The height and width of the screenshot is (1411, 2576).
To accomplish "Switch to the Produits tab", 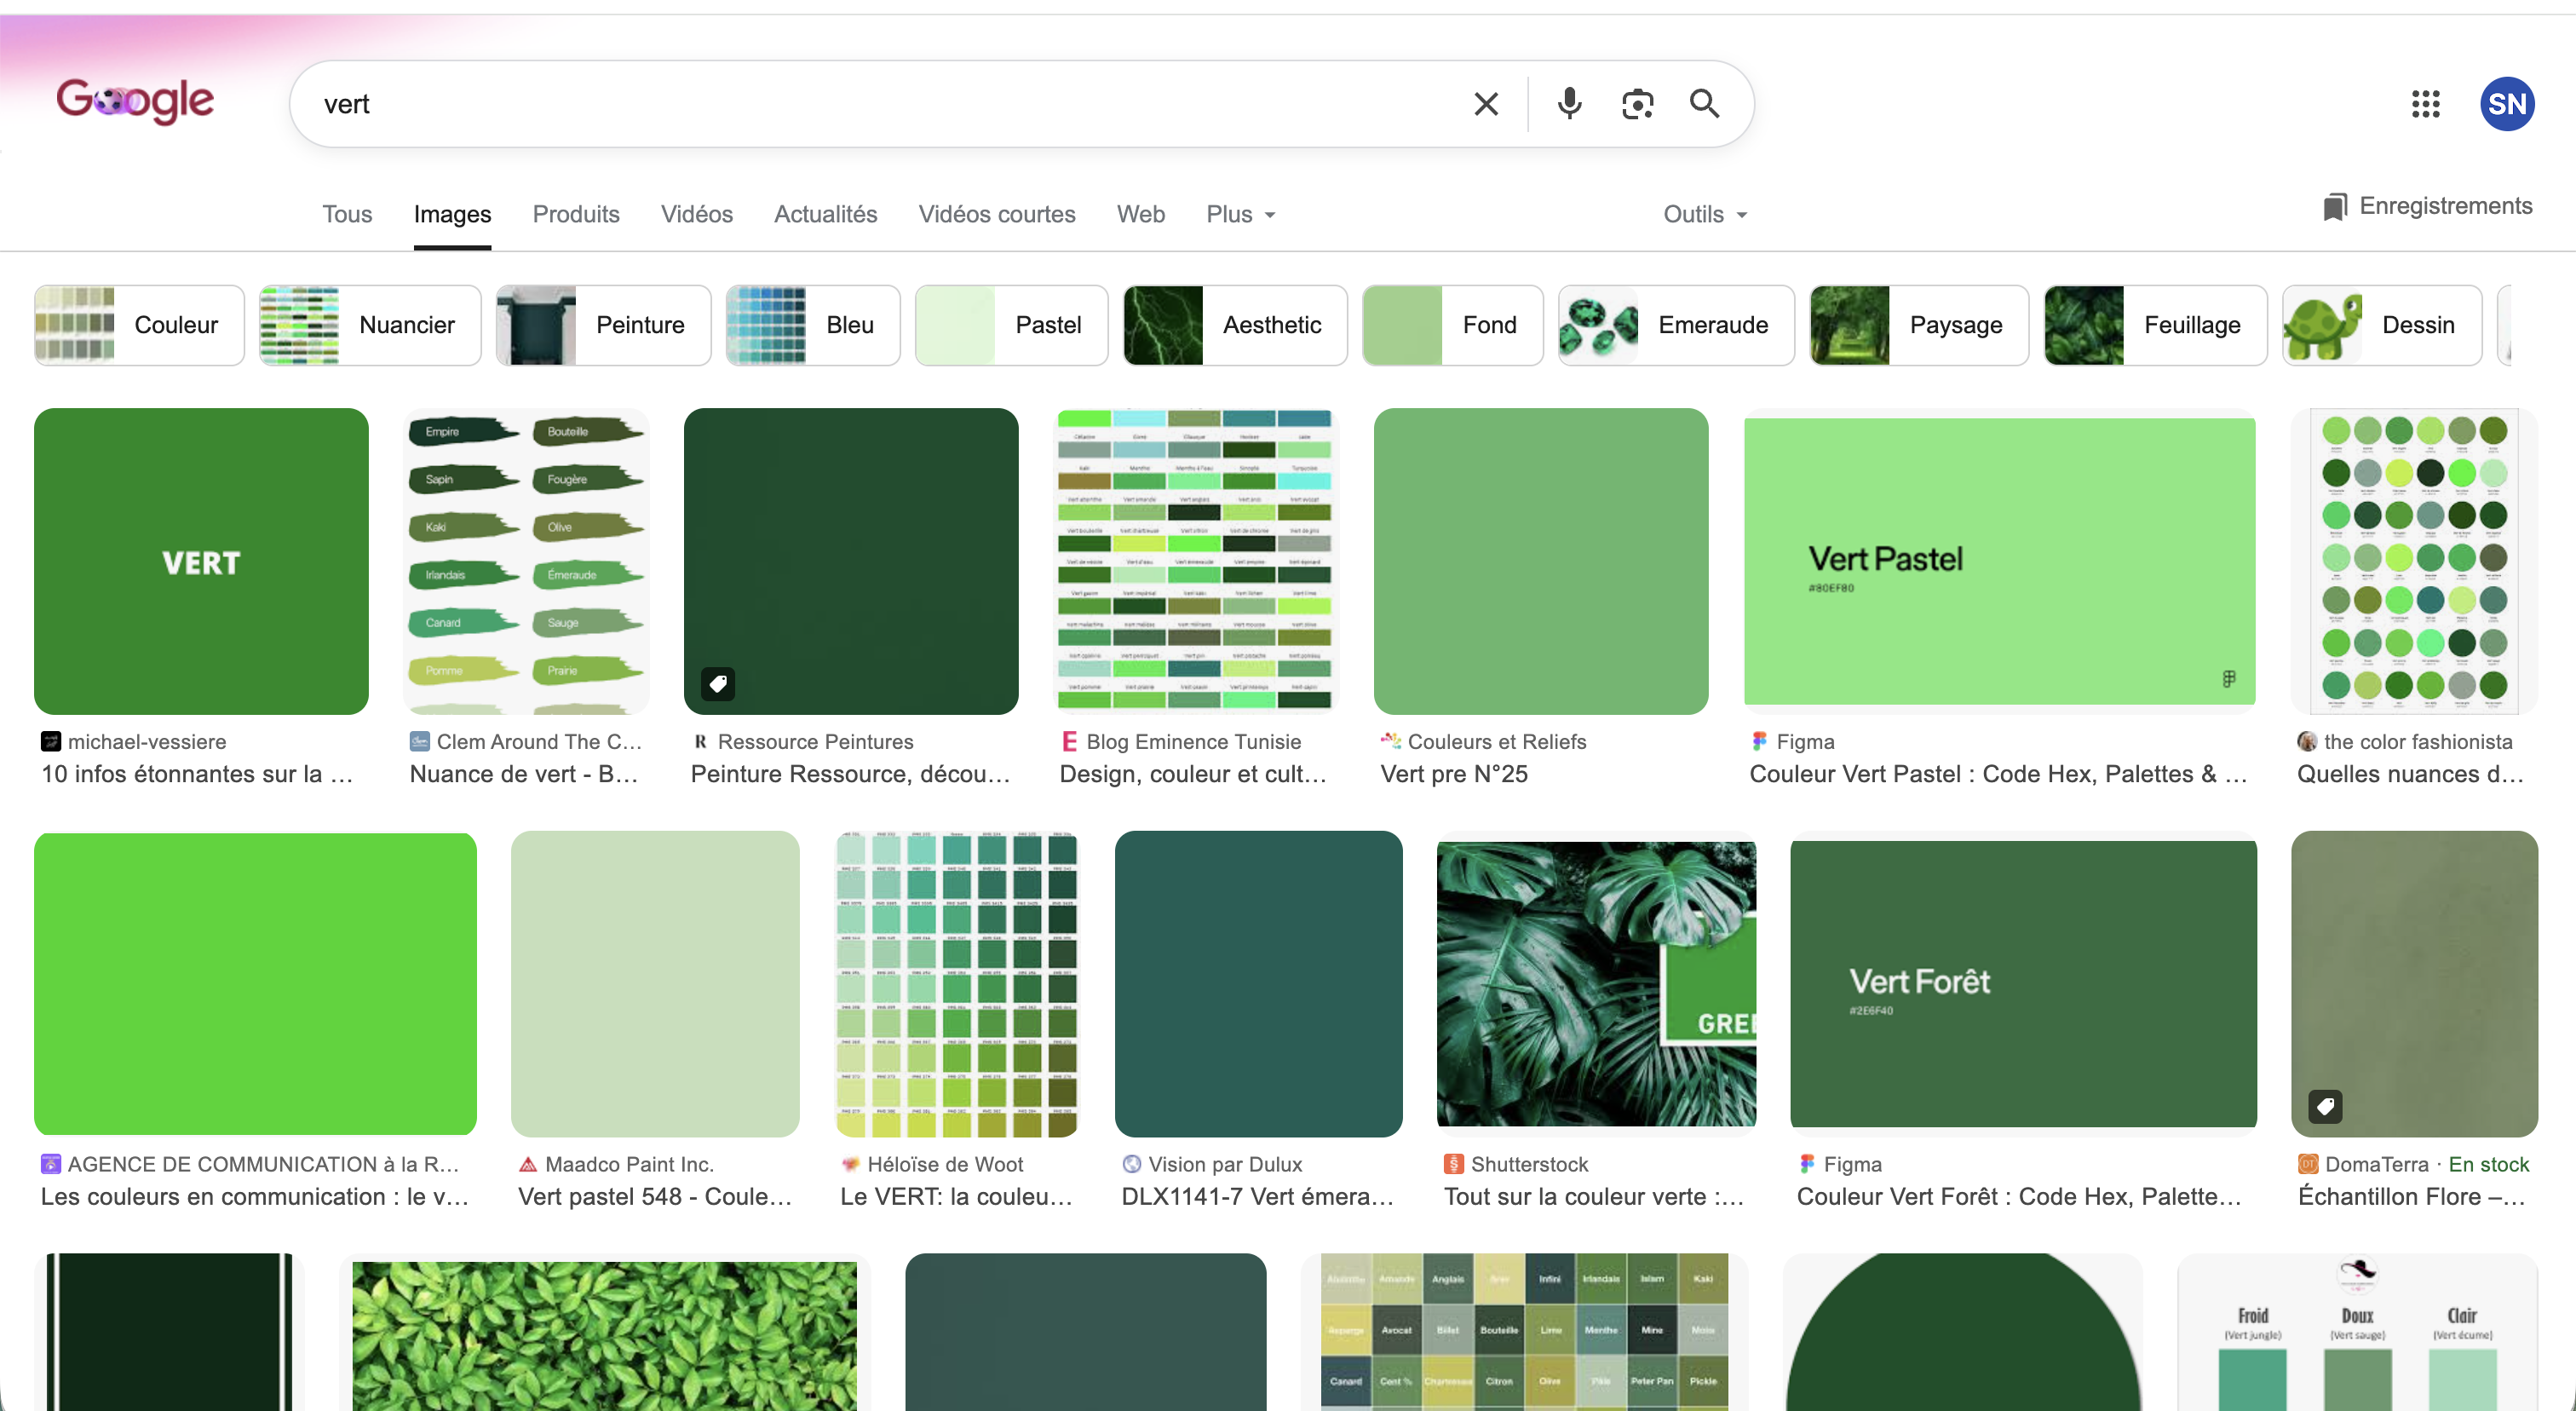I will click(x=576, y=214).
